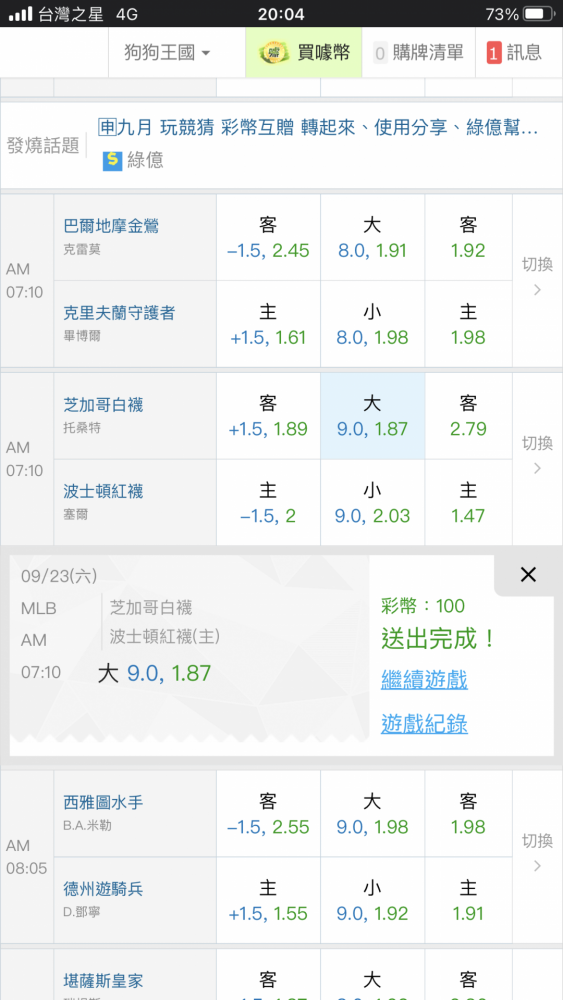
Task: Select 小 9.0, 2.03 Red Sox under
Action: (372, 503)
